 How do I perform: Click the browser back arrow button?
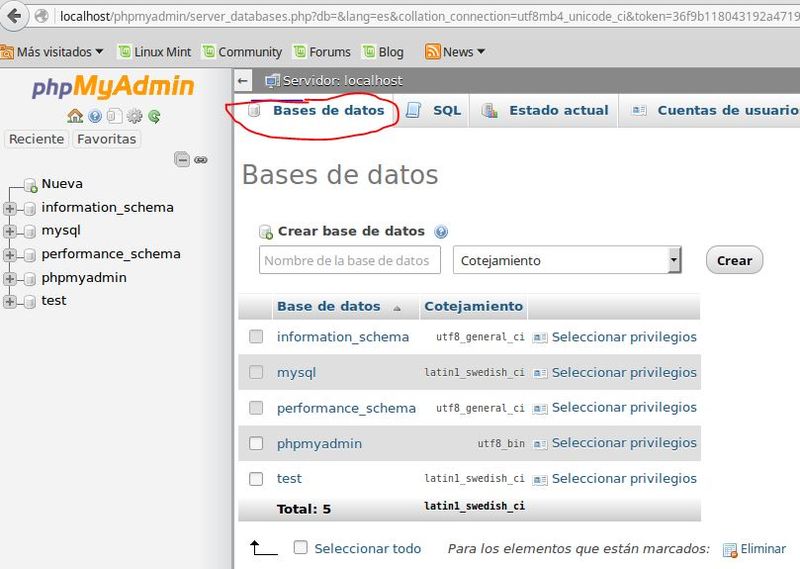point(14,16)
